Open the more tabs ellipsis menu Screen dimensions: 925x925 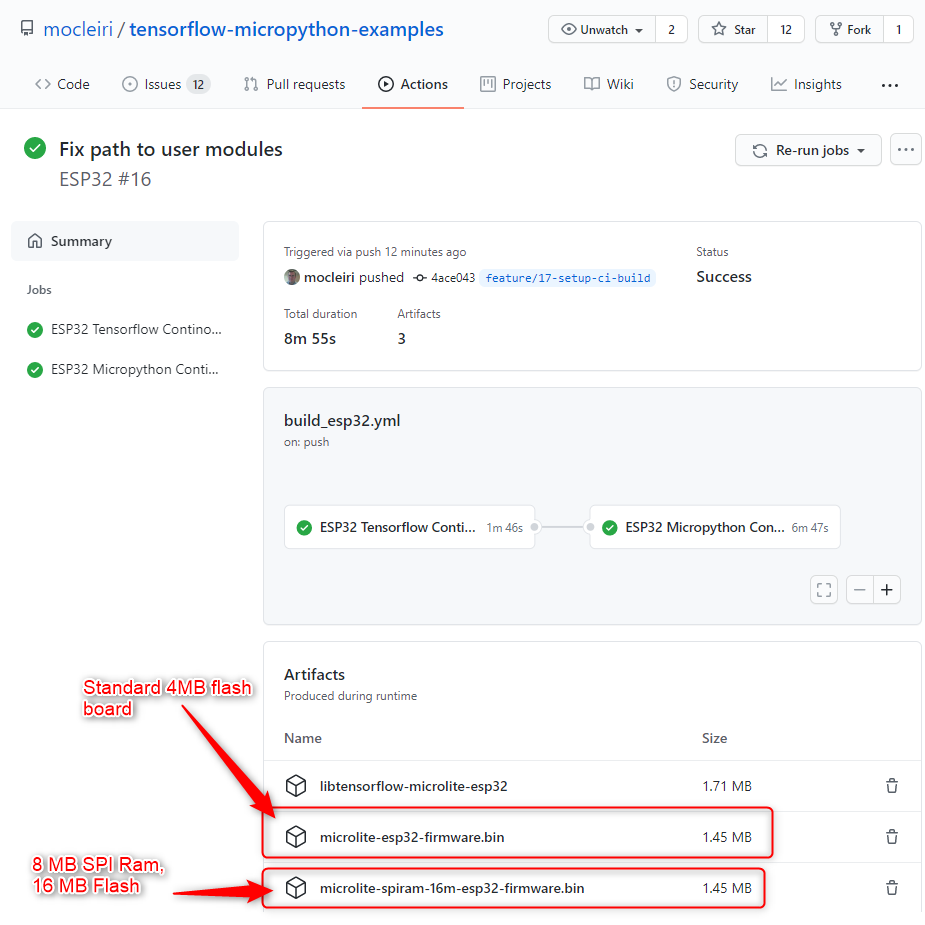click(x=890, y=86)
